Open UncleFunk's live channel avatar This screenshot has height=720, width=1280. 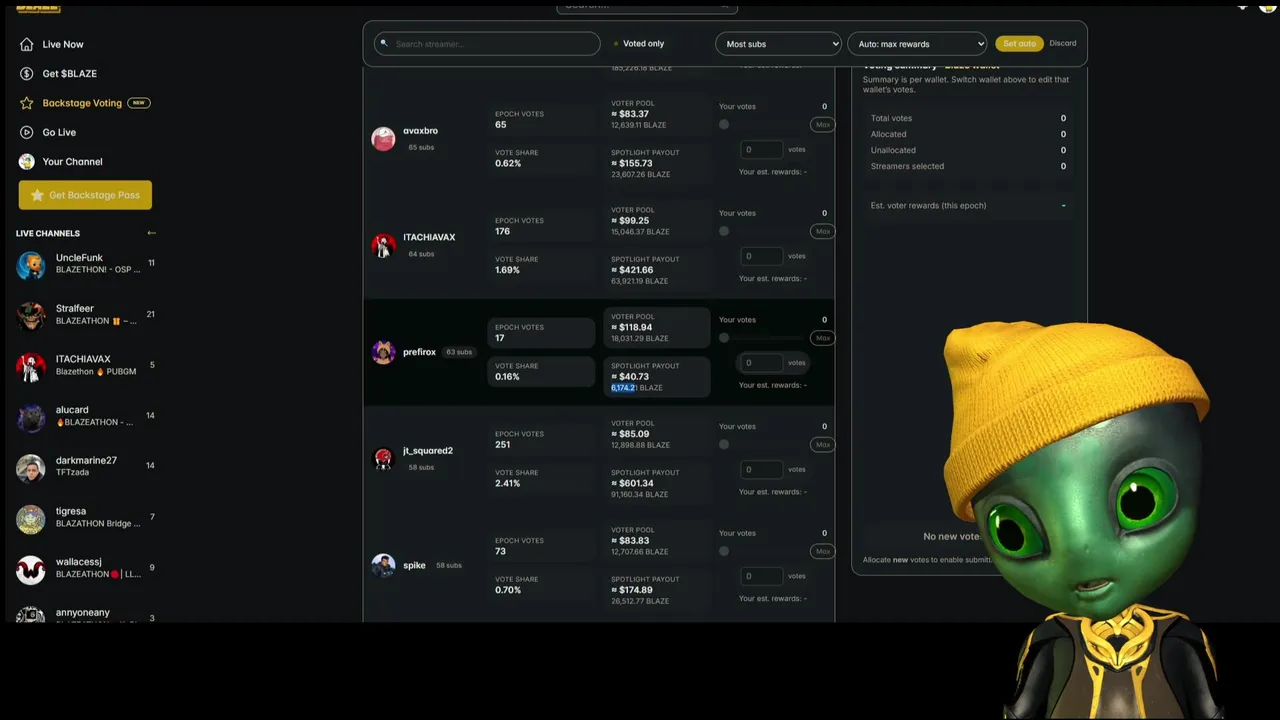coord(31,265)
